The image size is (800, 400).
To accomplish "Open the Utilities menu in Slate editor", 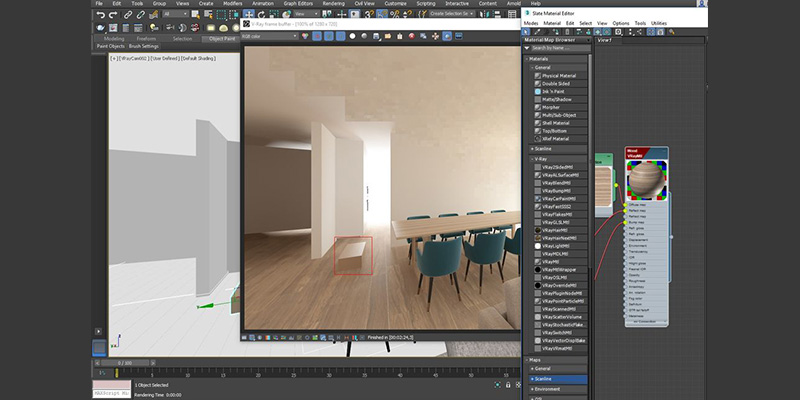I will tap(659, 23).
